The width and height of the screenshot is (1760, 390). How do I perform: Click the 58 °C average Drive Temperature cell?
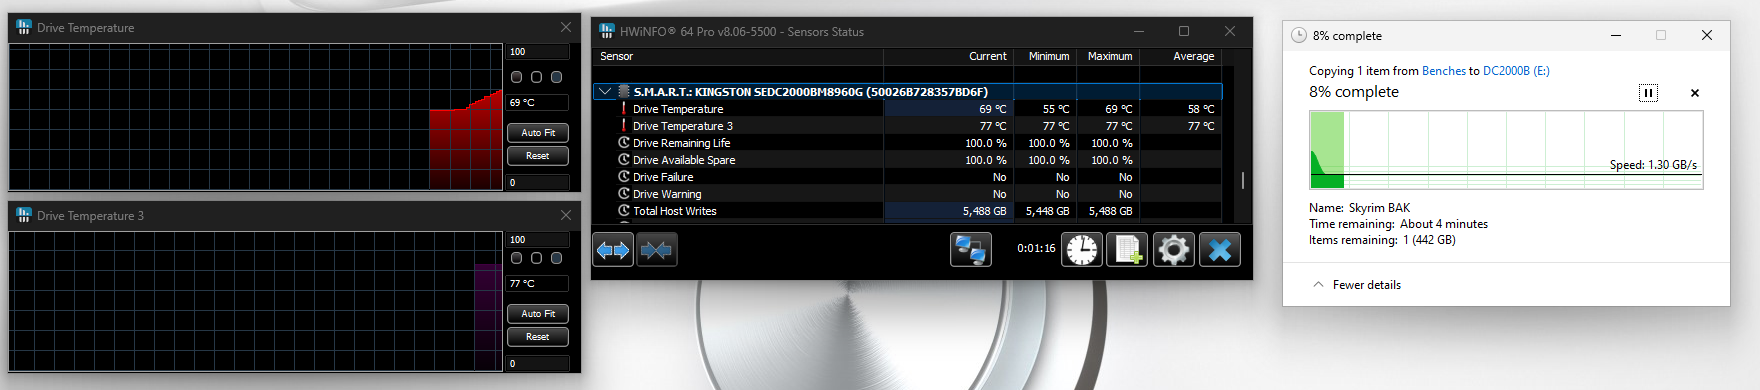[x=1200, y=109]
